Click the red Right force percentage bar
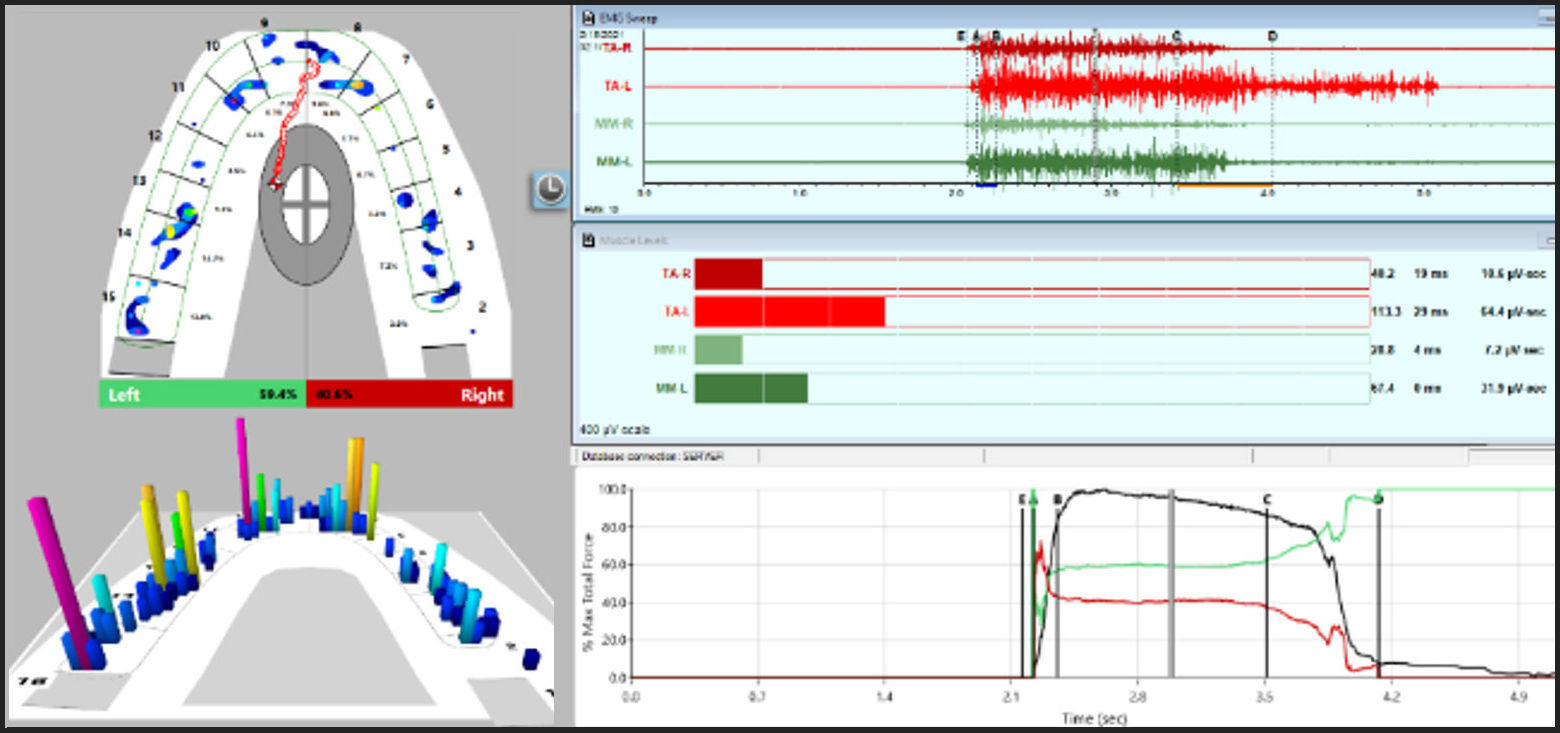This screenshot has height=733, width=1560. point(410,394)
